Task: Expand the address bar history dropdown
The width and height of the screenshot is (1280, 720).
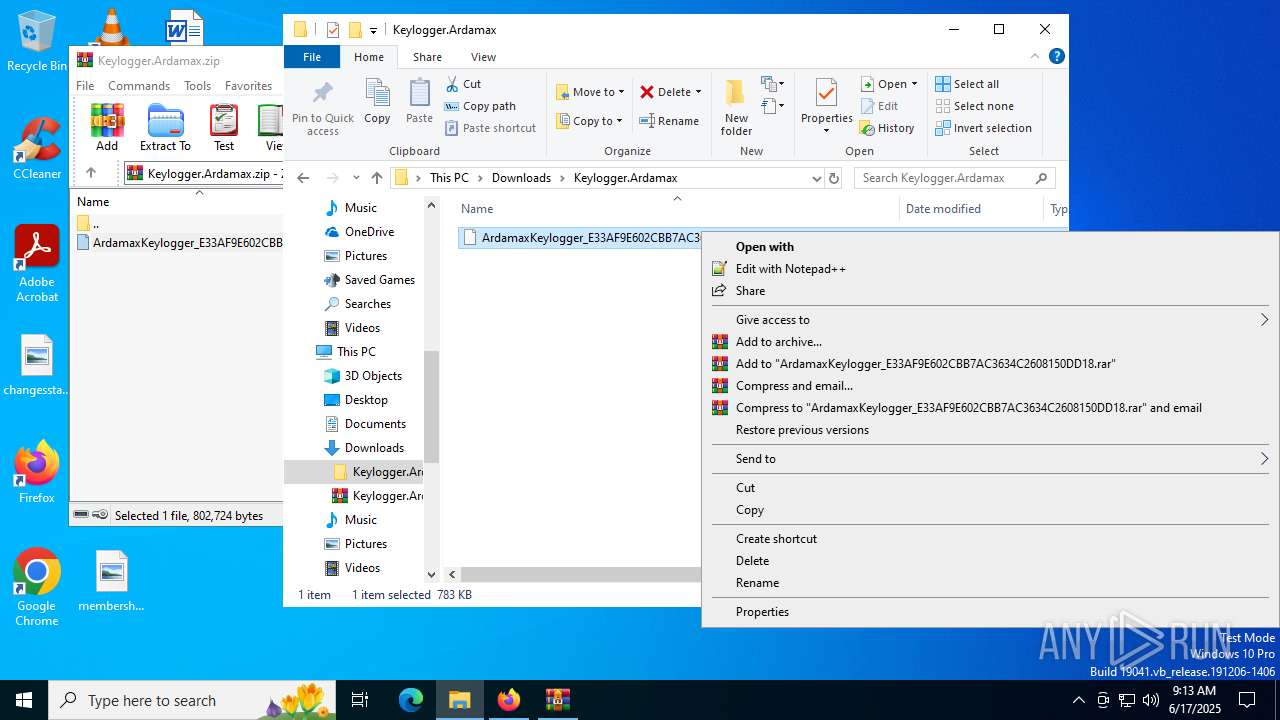Action: coord(816,178)
